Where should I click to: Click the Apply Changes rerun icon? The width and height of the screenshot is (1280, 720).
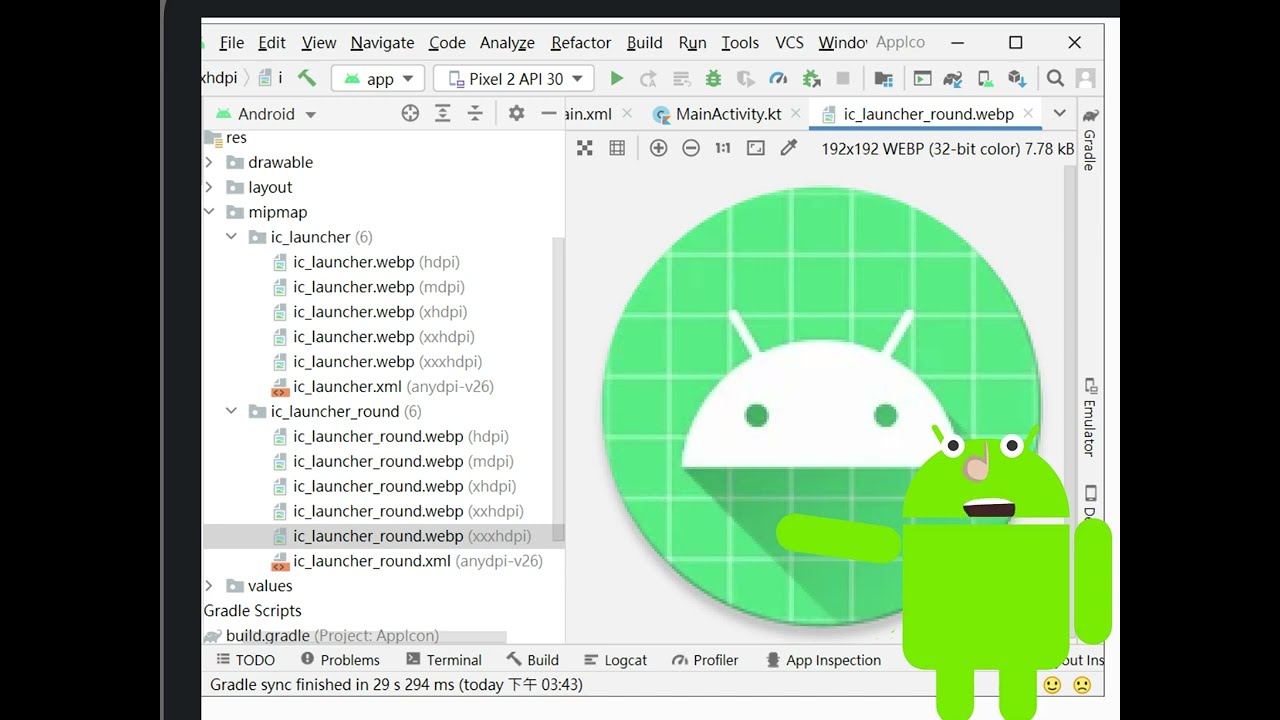[648, 78]
